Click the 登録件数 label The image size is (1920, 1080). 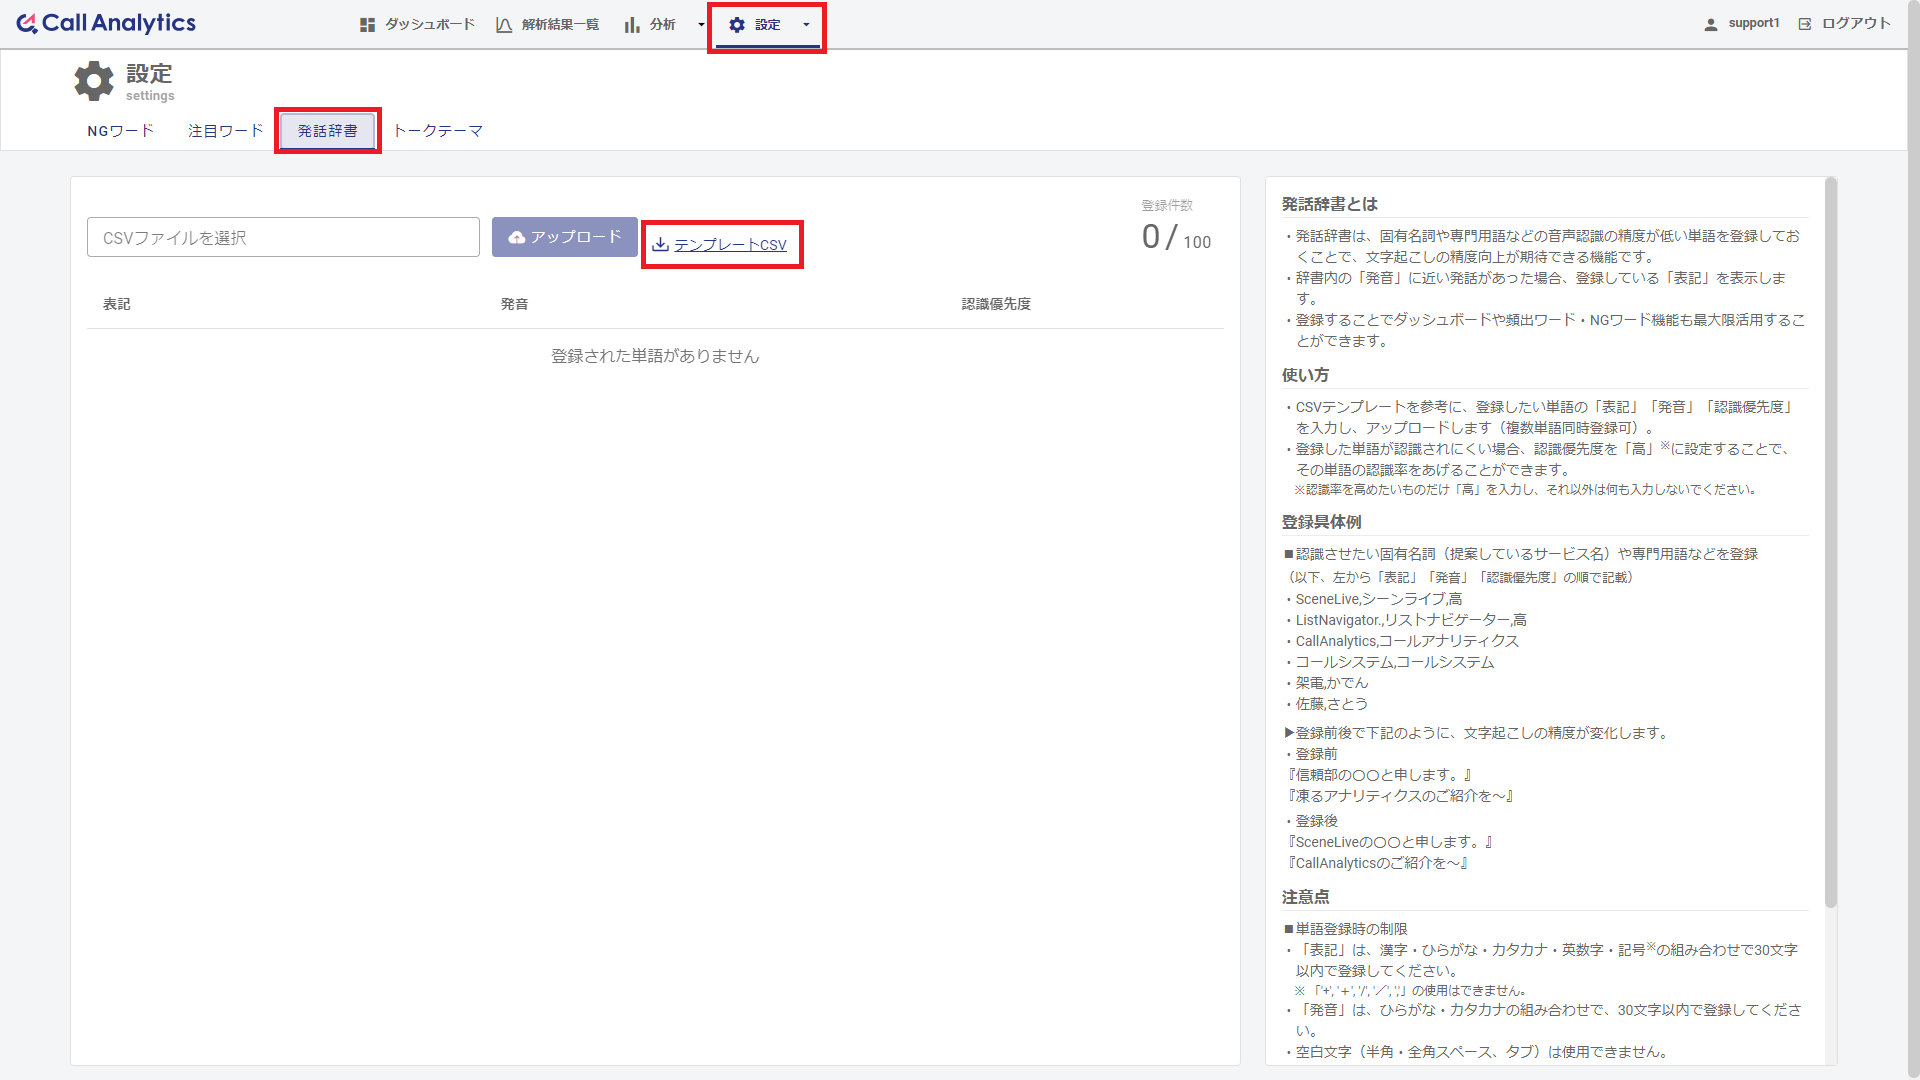tap(1167, 205)
